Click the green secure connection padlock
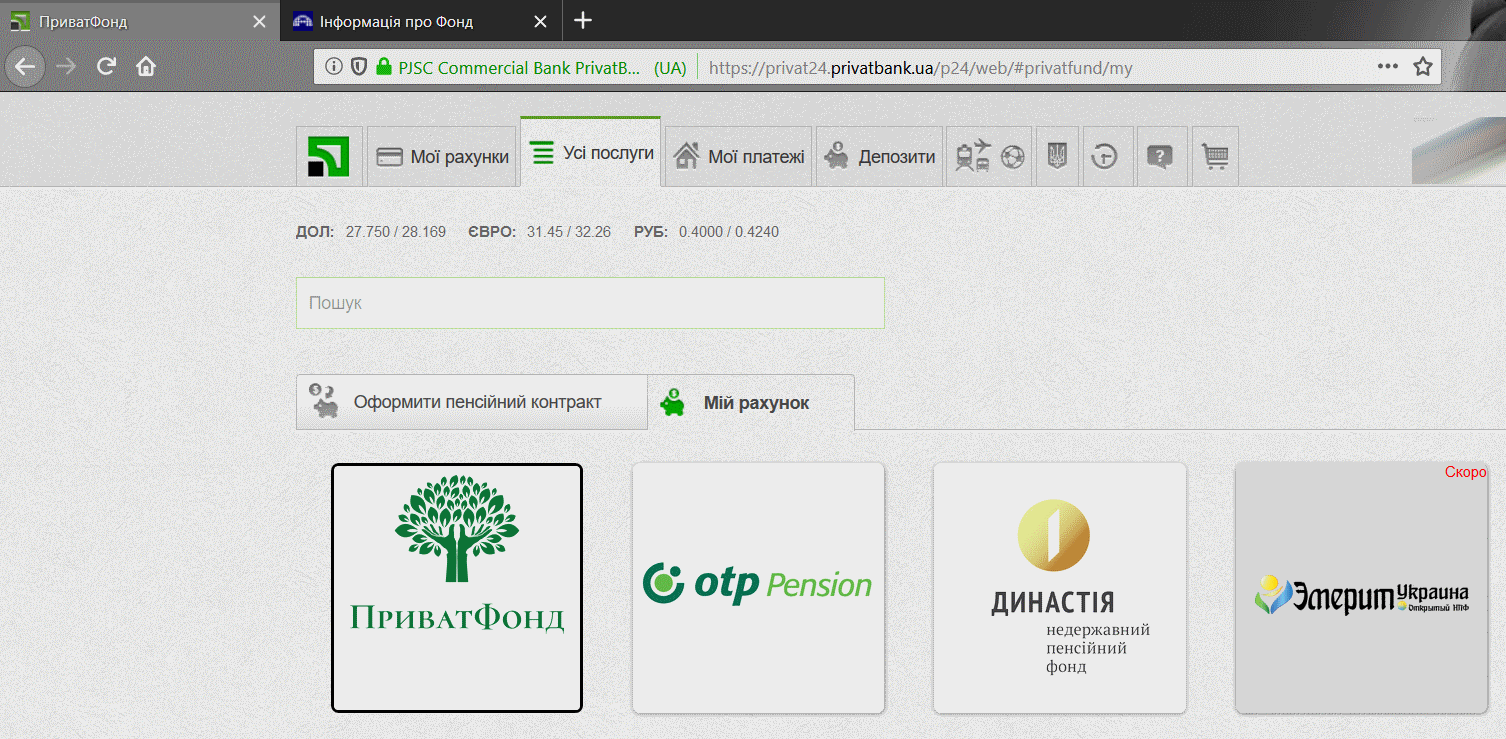Viewport: 1506px width, 739px height. (383, 67)
